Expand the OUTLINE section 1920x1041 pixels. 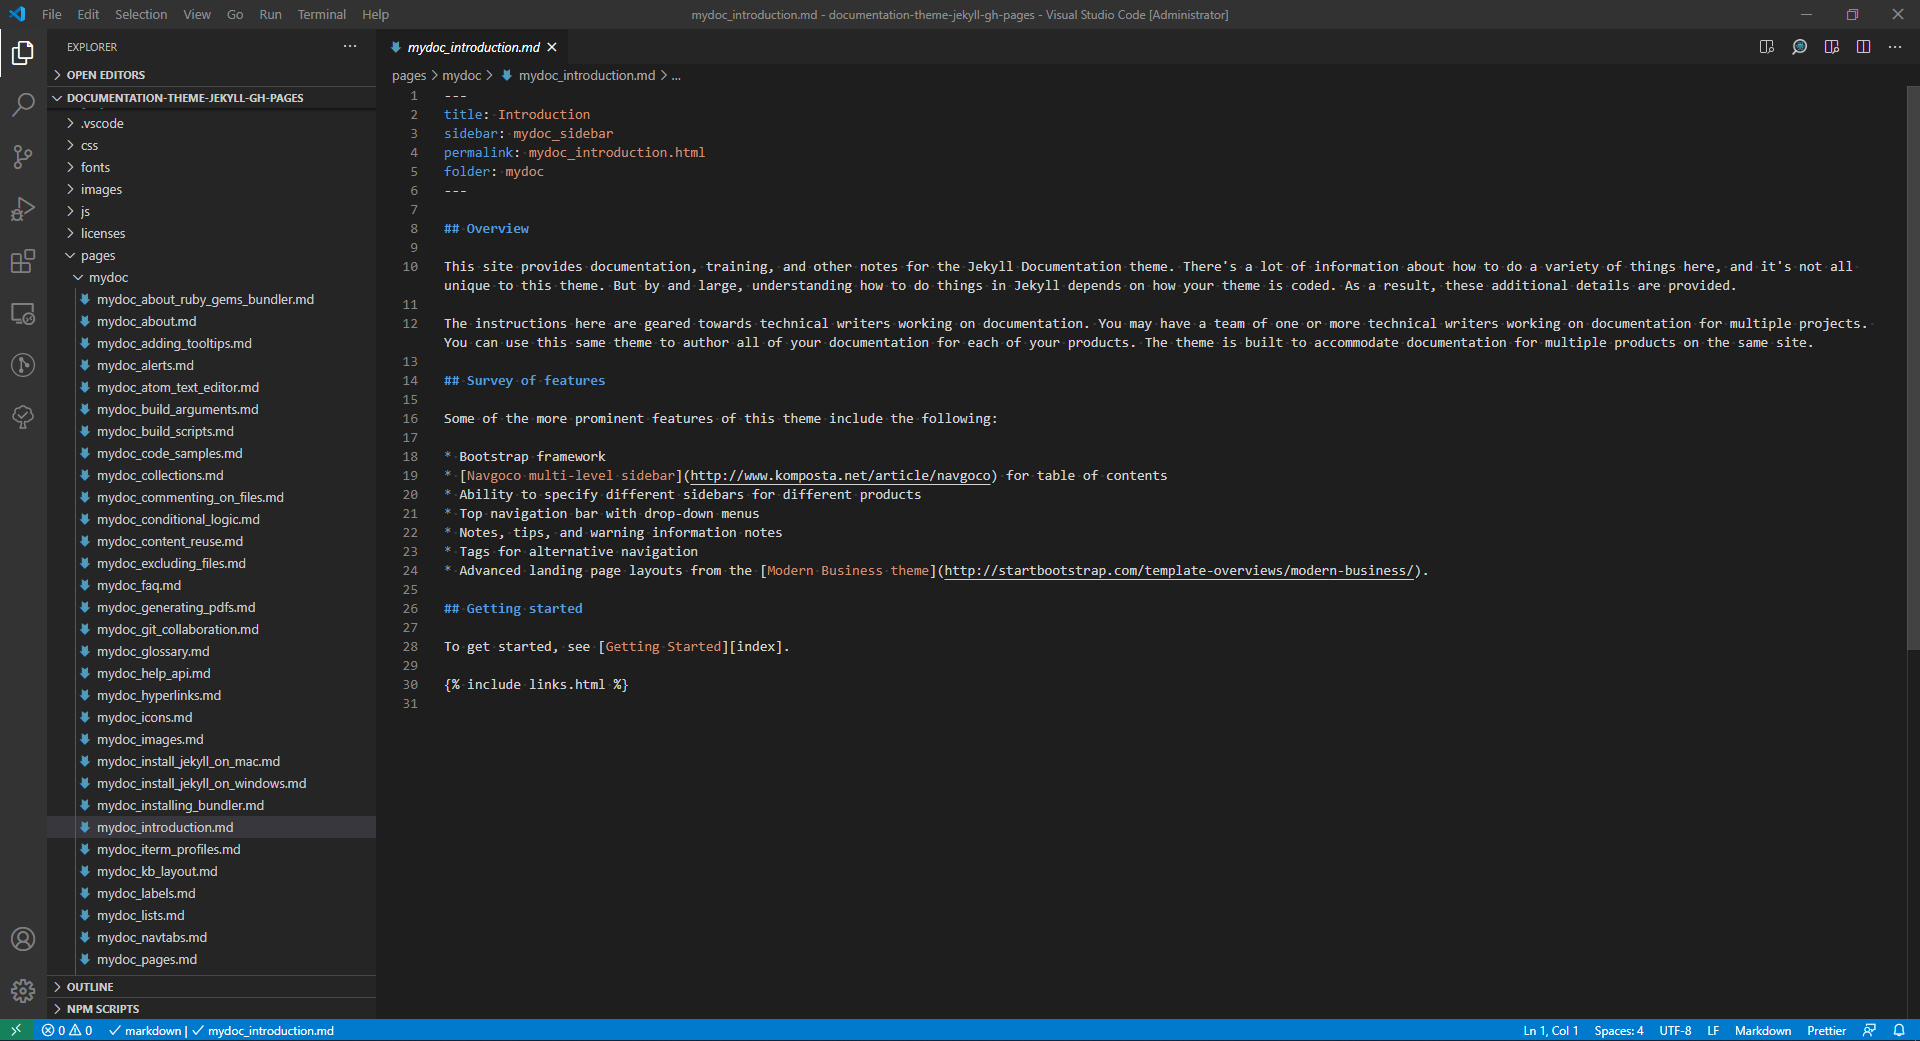pyautogui.click(x=212, y=987)
